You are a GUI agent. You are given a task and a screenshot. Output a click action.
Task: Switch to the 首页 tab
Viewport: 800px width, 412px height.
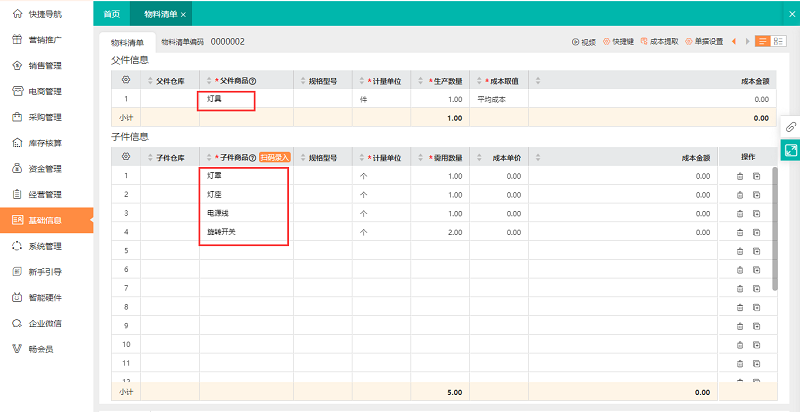(x=112, y=14)
